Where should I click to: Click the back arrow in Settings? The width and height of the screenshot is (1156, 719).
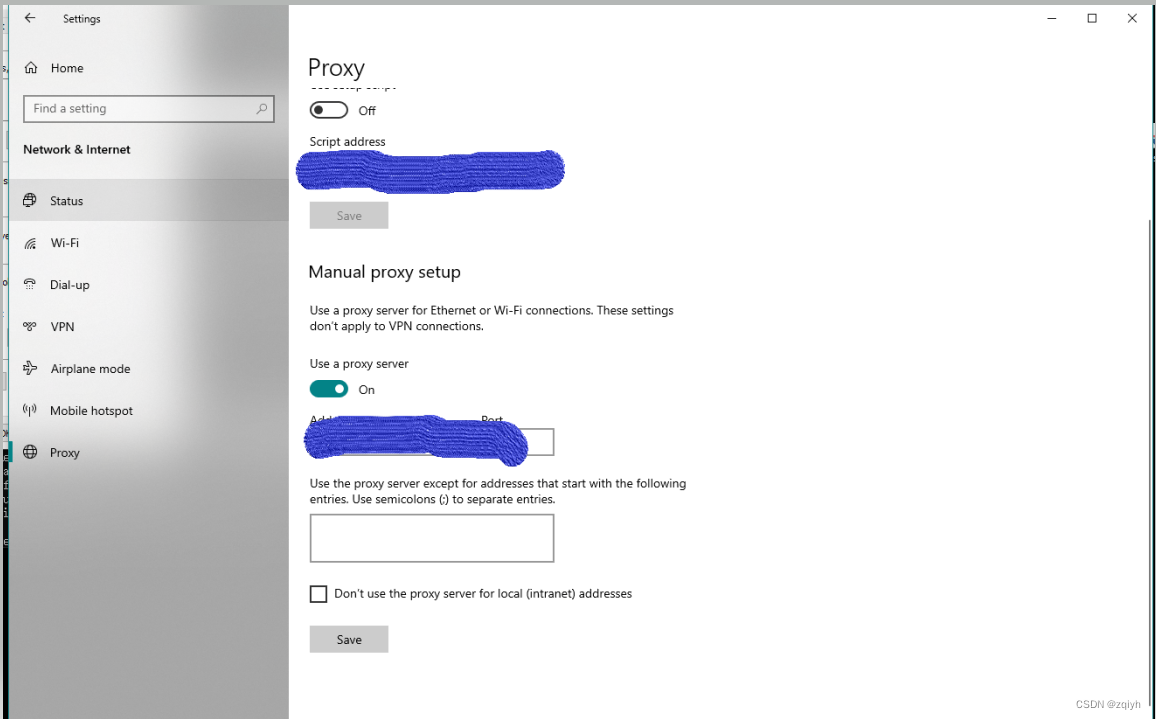(29, 18)
